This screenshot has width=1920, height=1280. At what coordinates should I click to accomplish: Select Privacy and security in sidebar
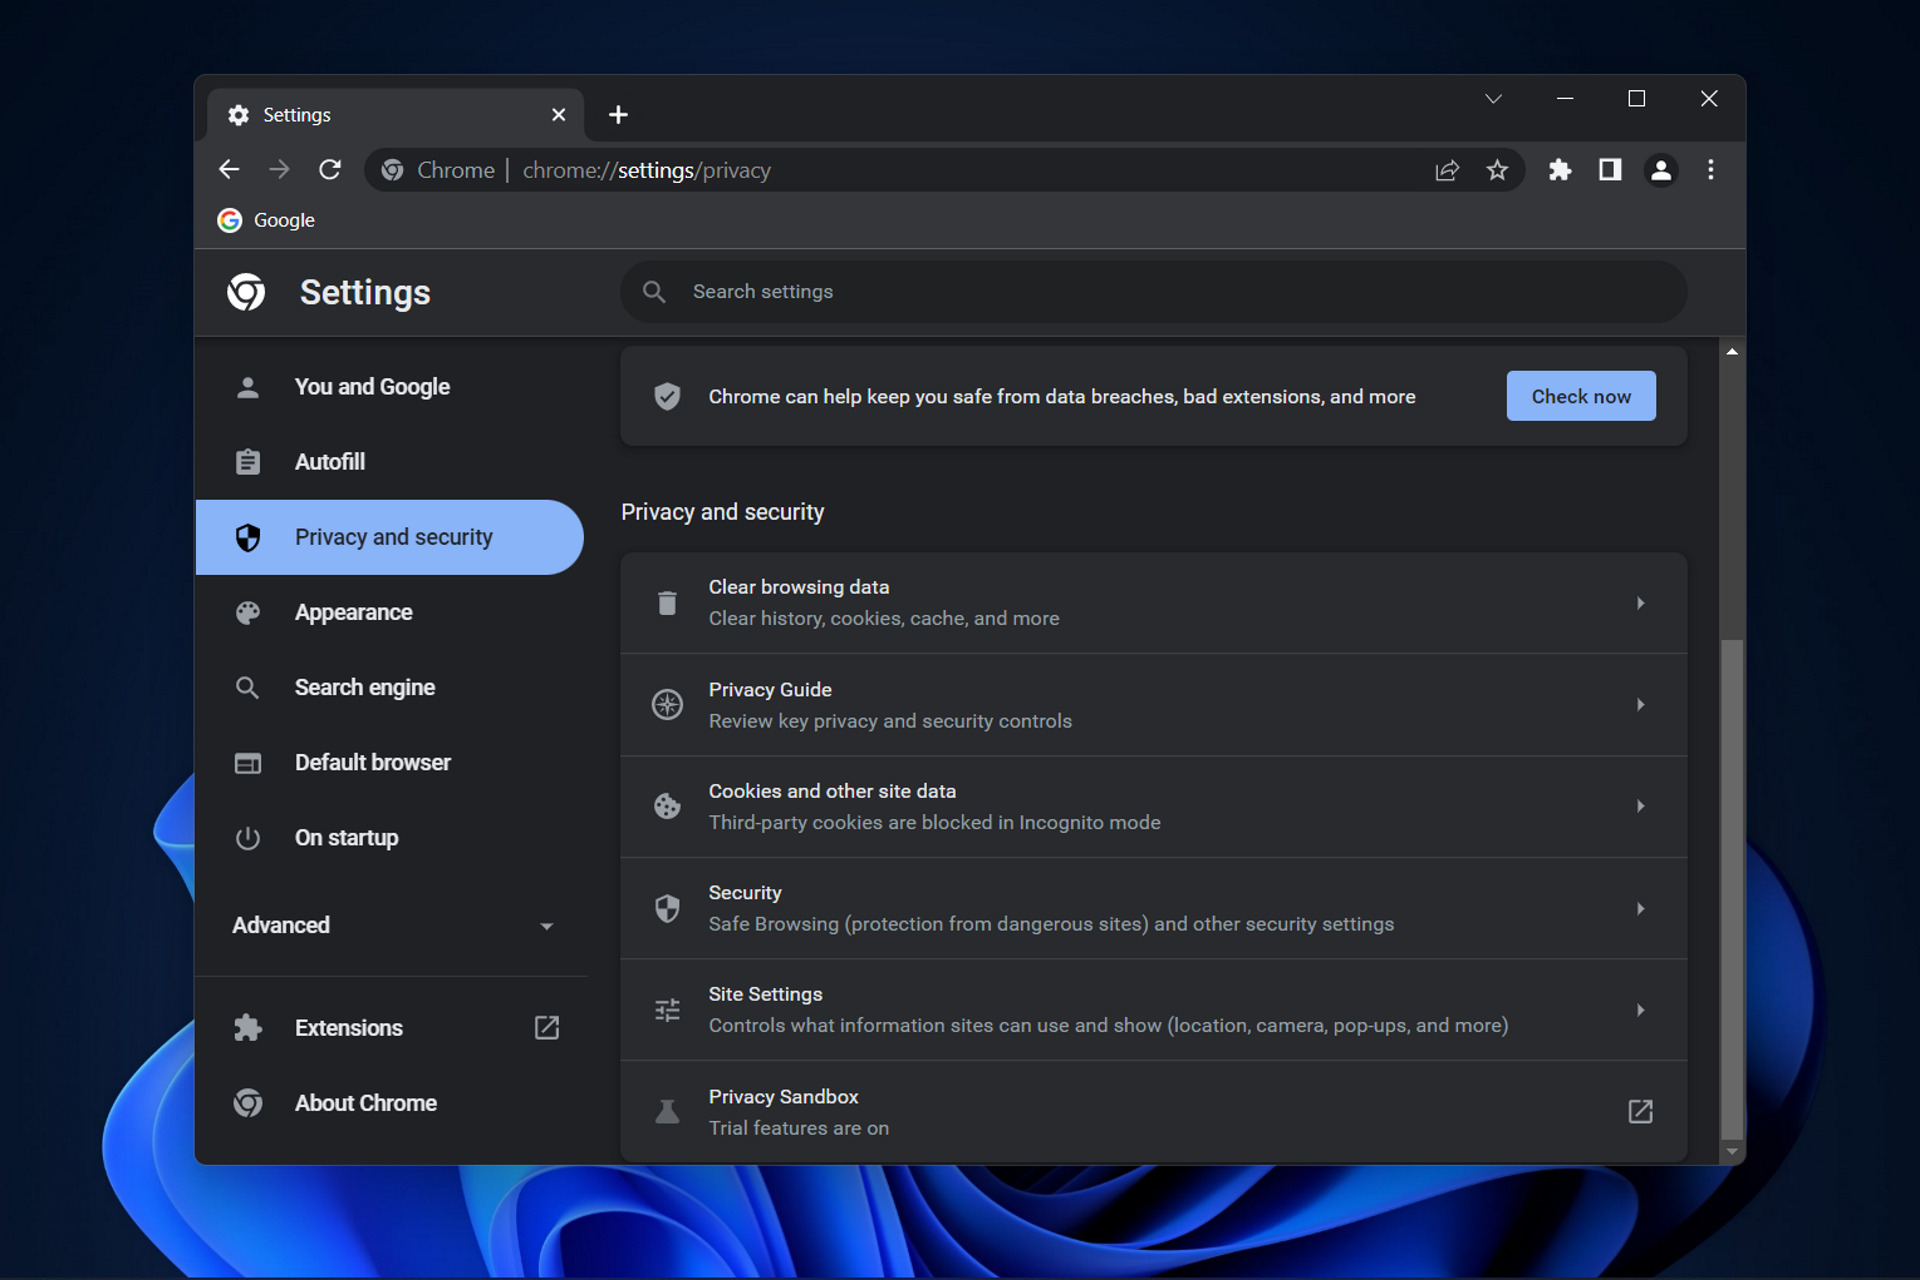(x=390, y=537)
